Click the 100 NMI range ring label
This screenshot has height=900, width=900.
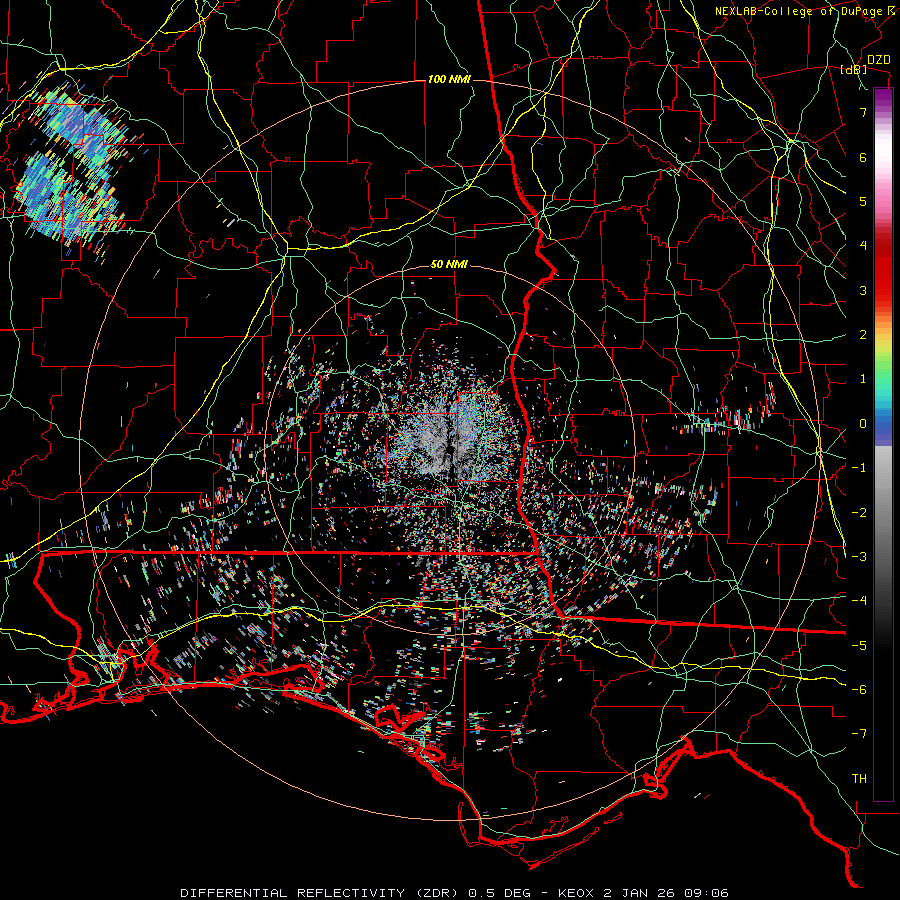click(x=449, y=79)
